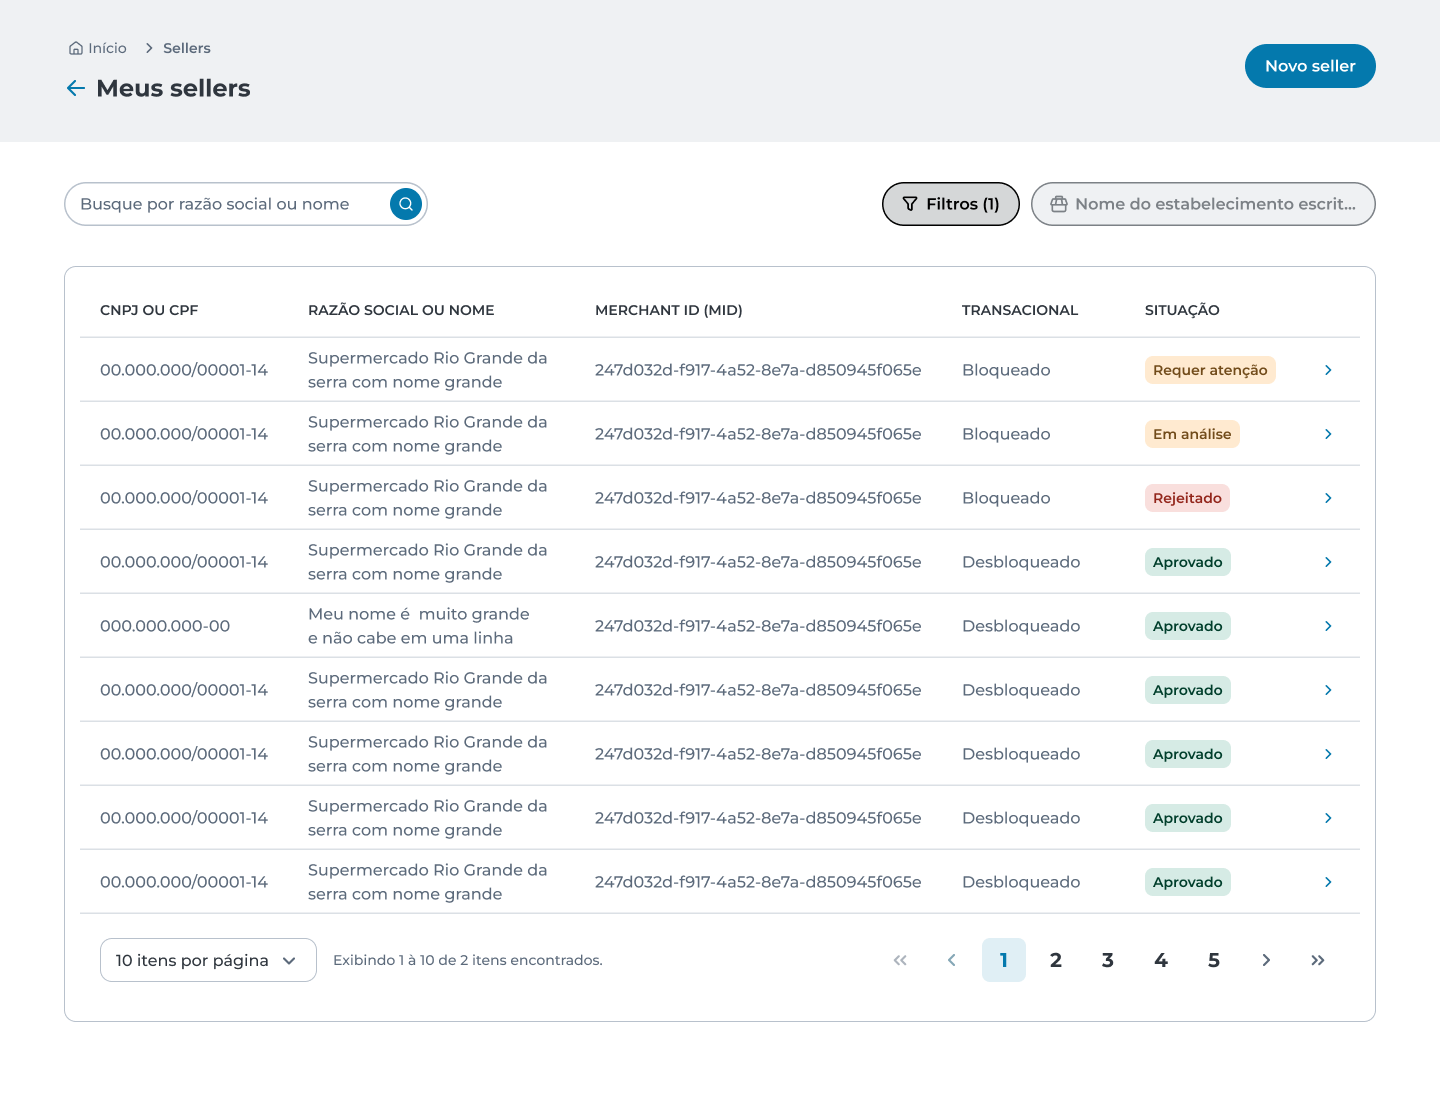Open the Filtros (1) filter panel
1440x1107 pixels.
[x=950, y=204]
